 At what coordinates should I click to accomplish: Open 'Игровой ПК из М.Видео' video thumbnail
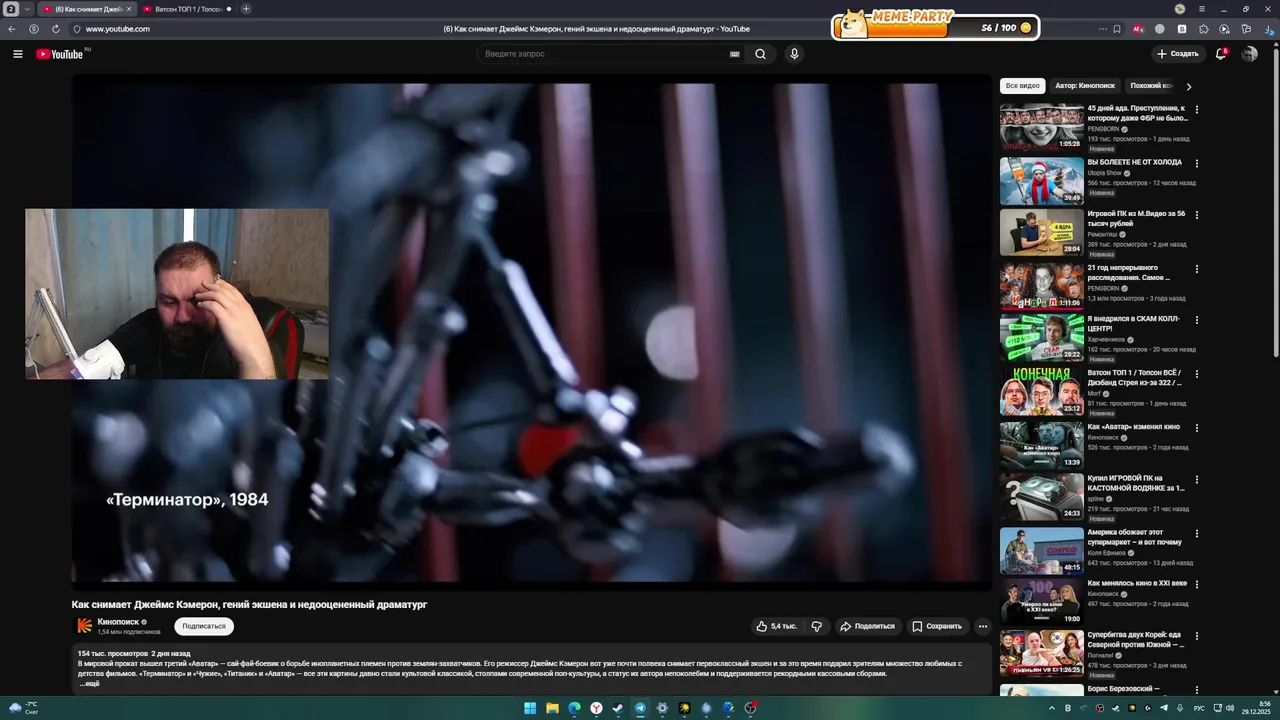(x=1041, y=232)
